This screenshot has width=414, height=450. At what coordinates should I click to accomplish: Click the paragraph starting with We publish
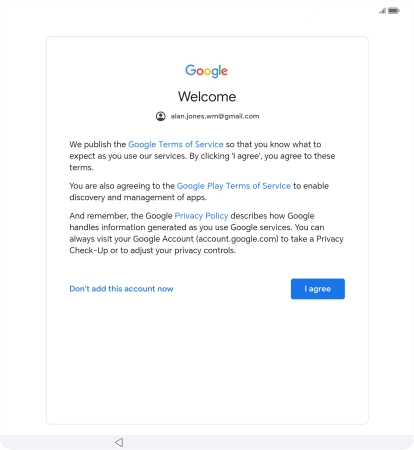click(x=202, y=156)
